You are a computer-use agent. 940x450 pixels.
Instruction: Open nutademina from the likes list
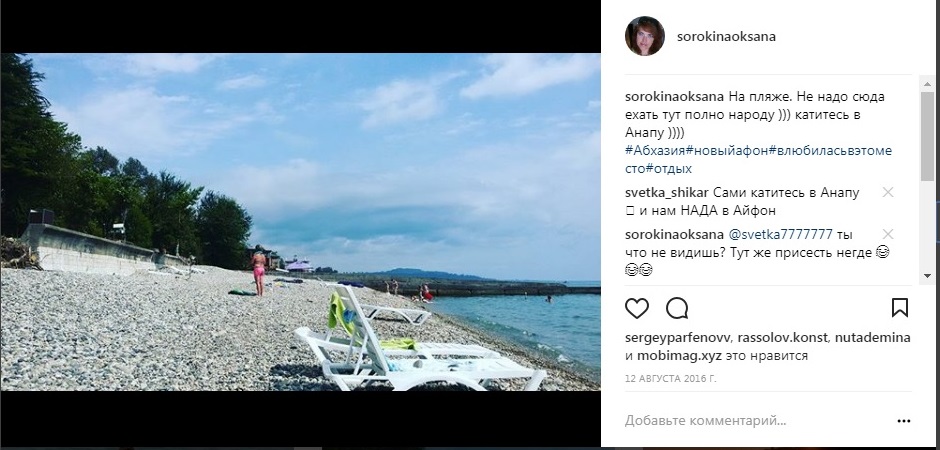tap(872, 338)
